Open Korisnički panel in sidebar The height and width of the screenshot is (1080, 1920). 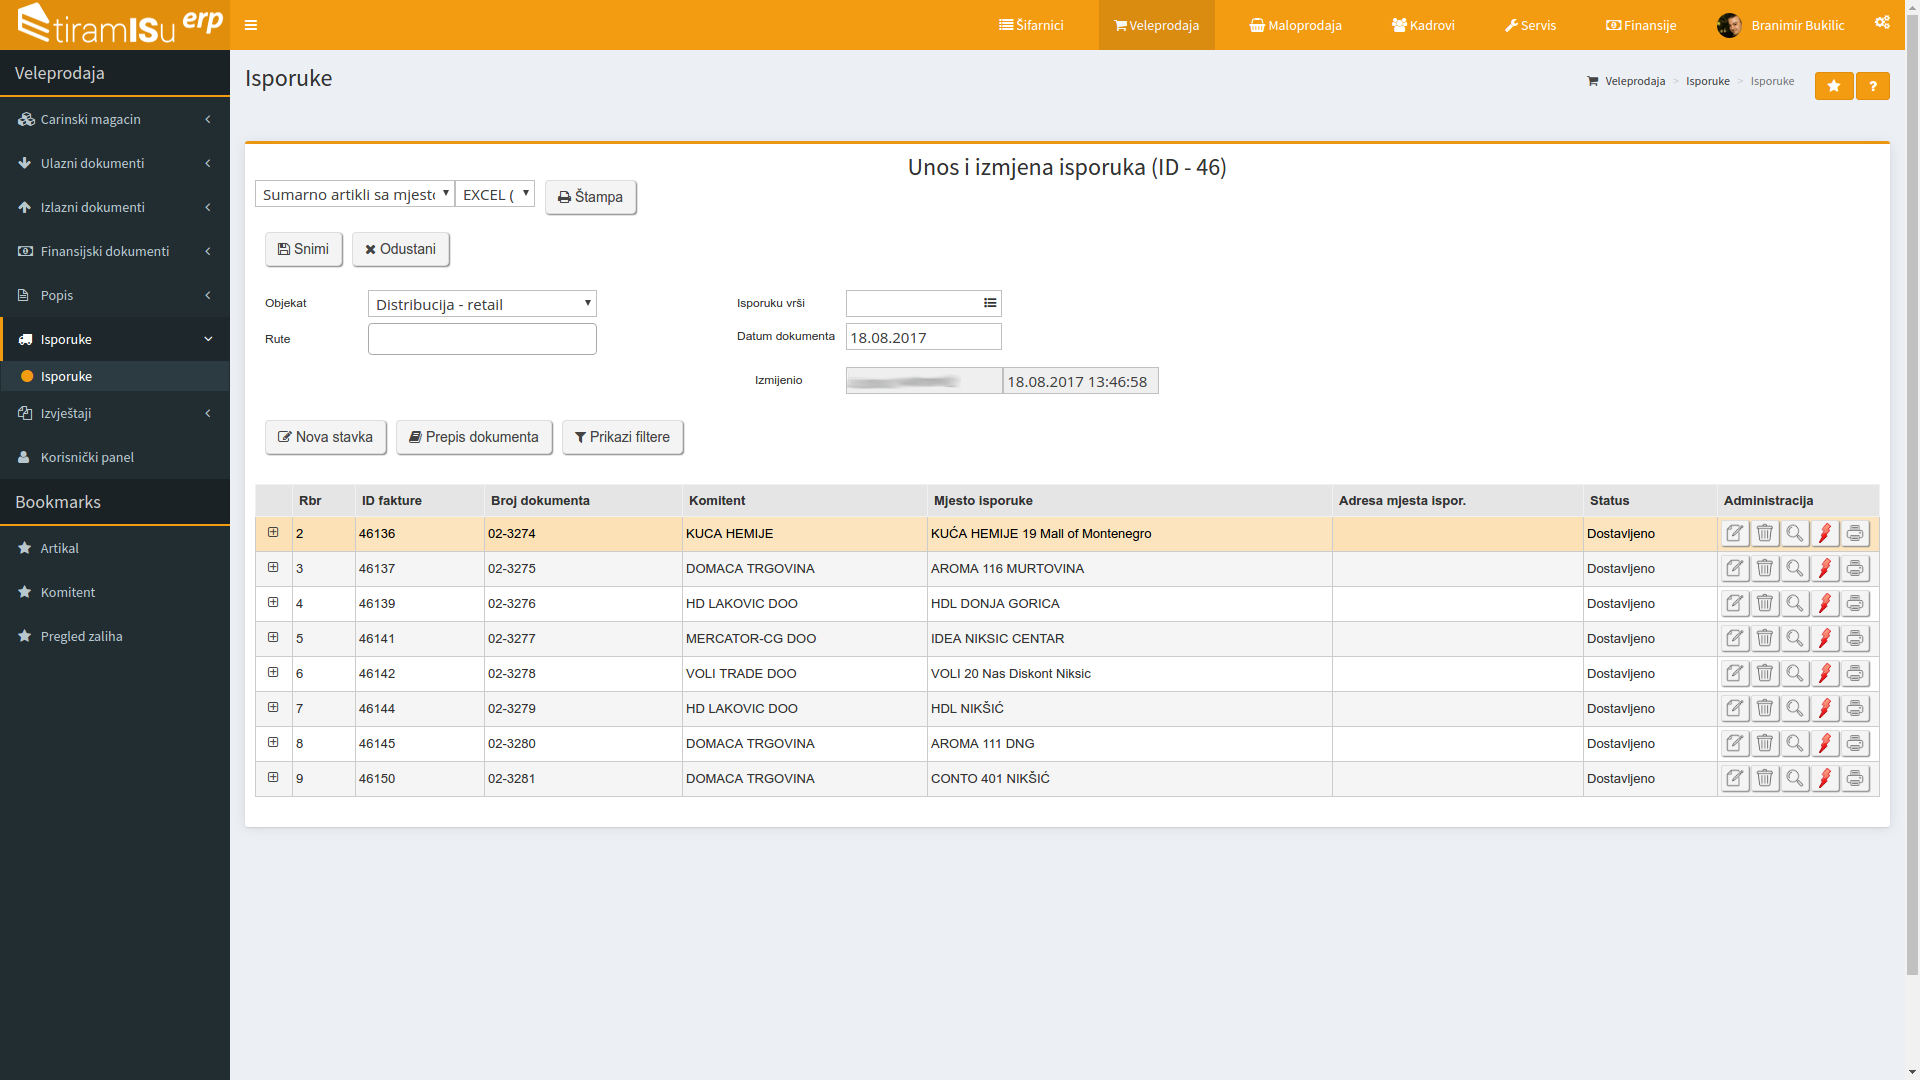(115, 457)
